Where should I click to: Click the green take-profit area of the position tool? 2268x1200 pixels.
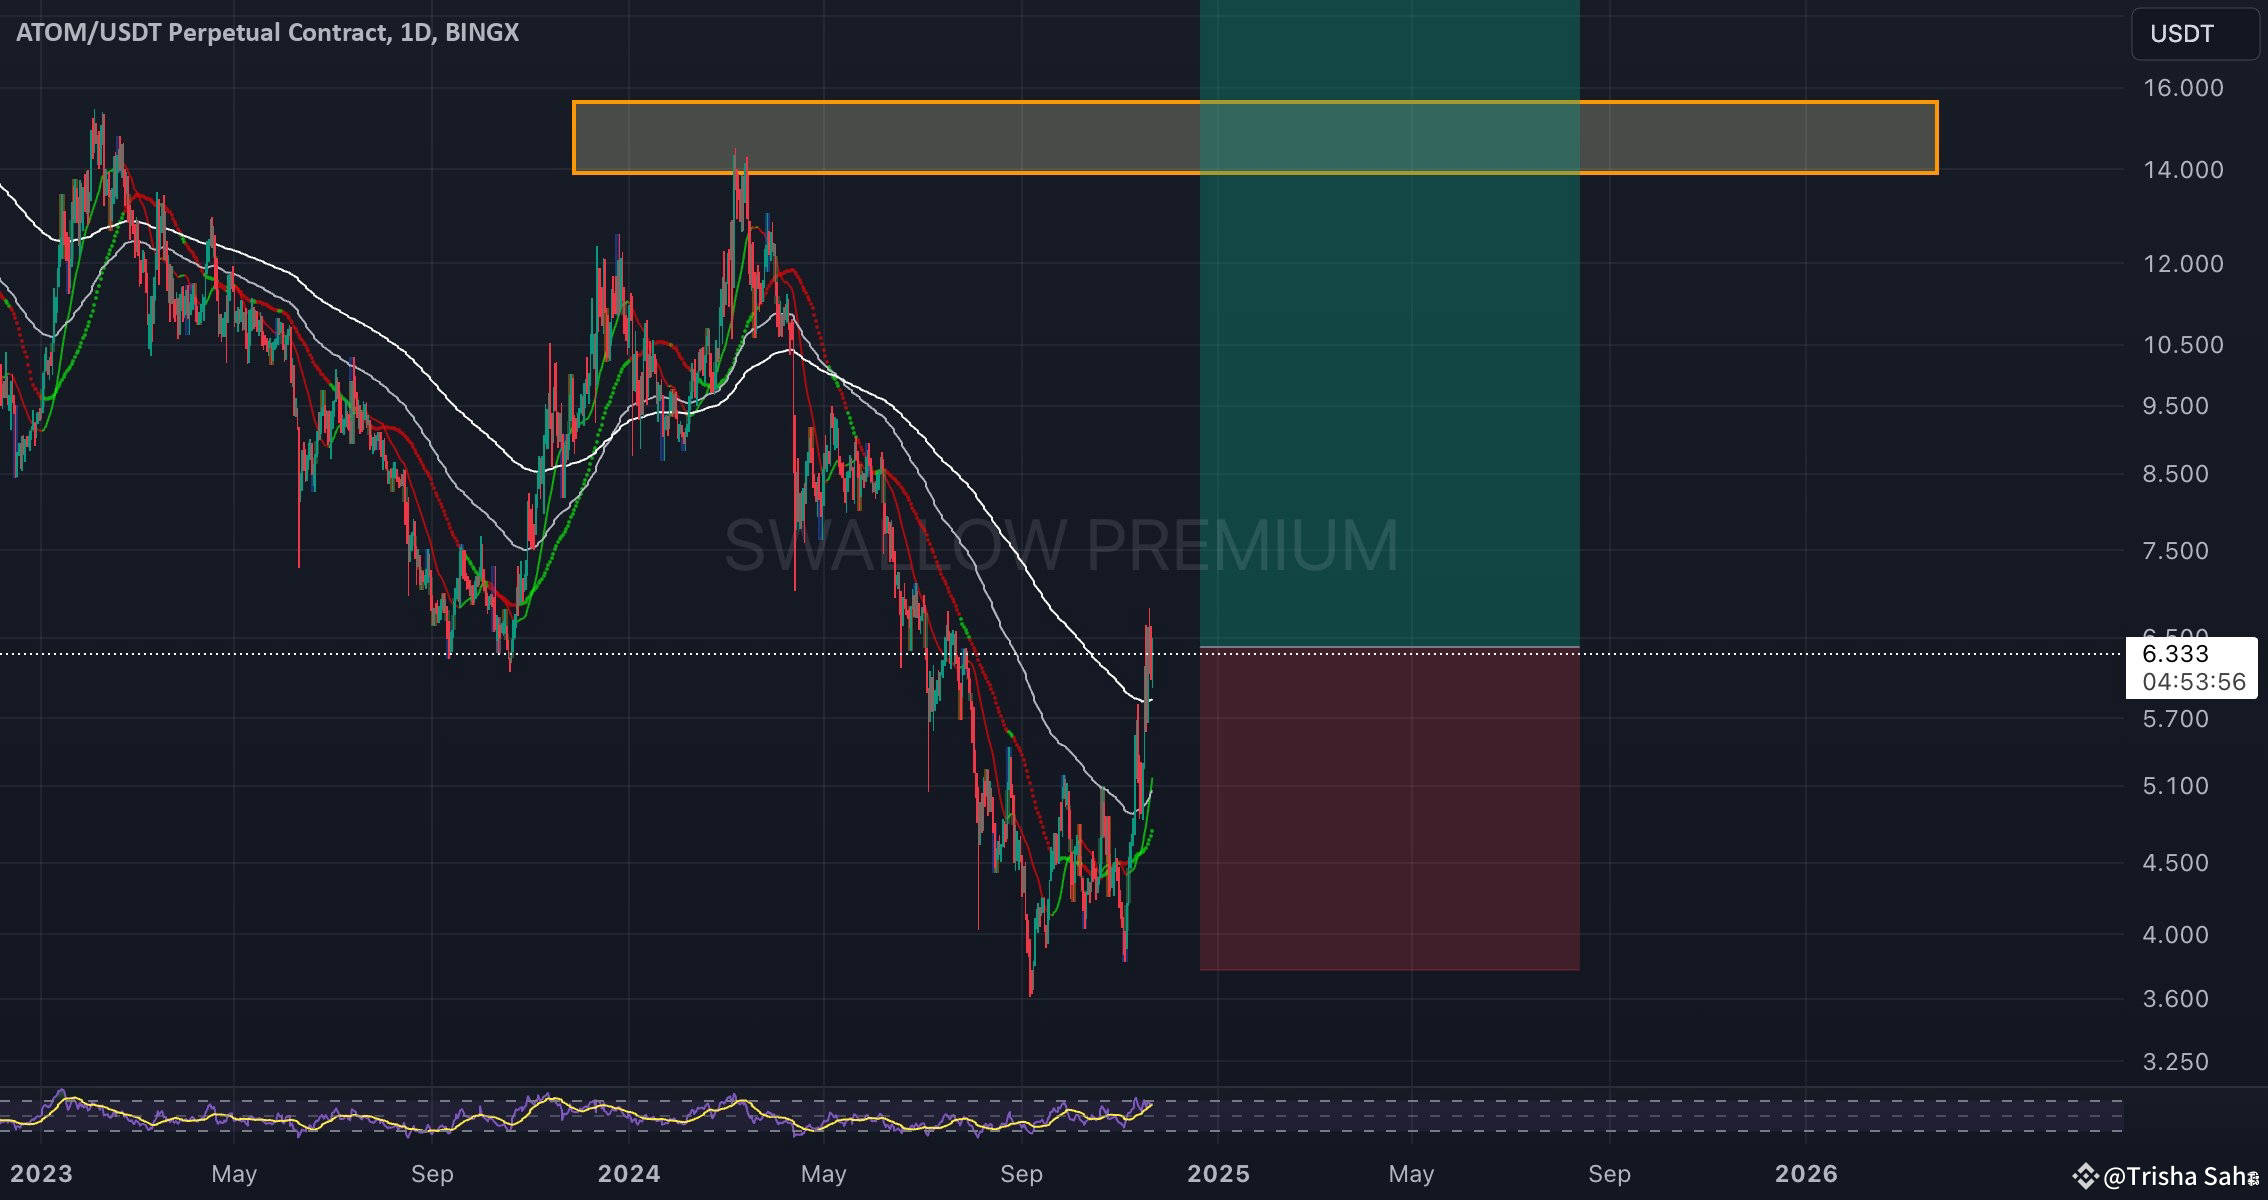click(1390, 400)
